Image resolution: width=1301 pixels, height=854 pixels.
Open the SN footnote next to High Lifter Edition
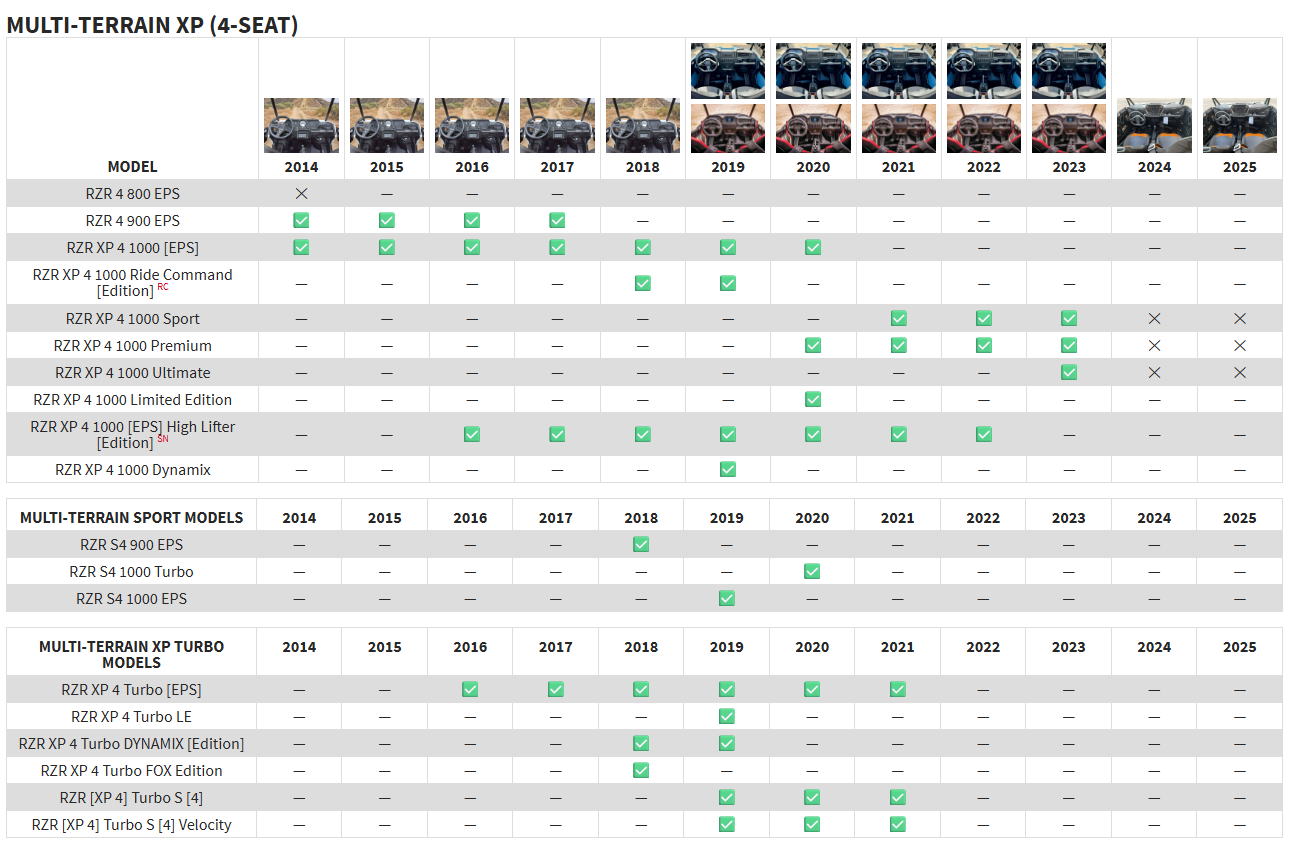tap(163, 439)
